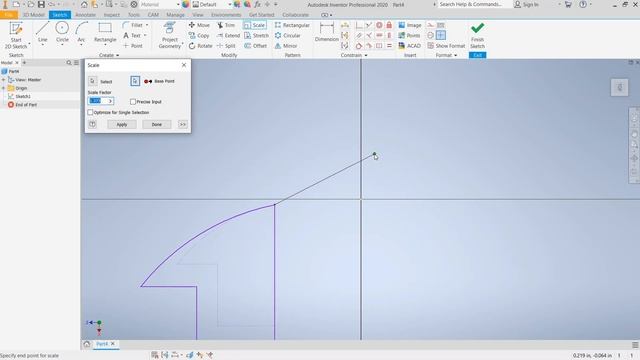Apply the equal constraint
This screenshot has width=640, height=360.
tap(389, 46)
